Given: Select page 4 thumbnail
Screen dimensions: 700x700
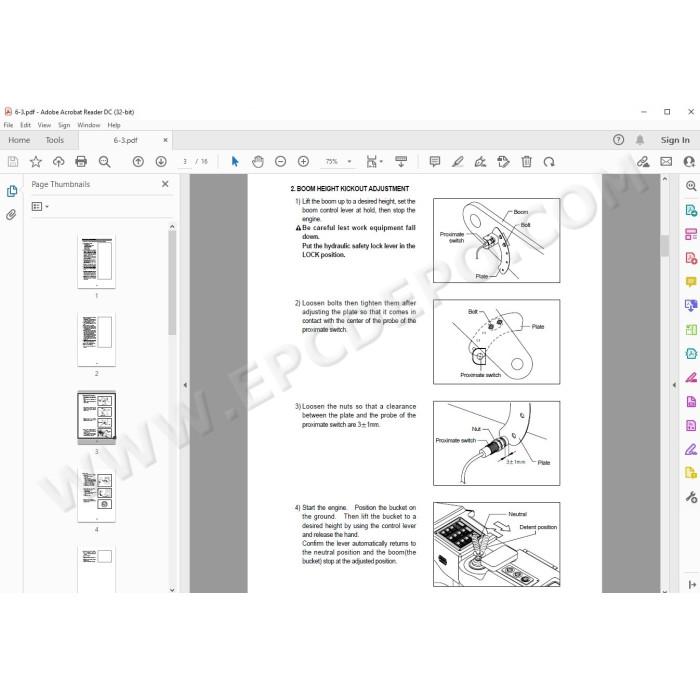Looking at the screenshot, I should tap(96, 495).
